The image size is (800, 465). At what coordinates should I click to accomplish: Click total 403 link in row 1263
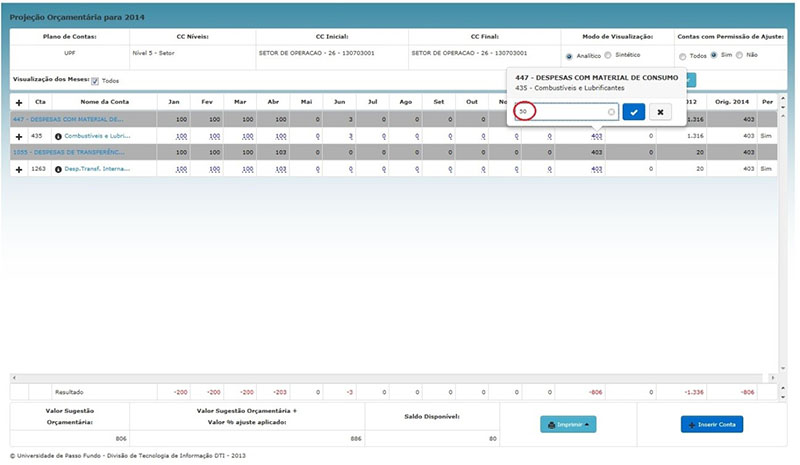pos(596,169)
